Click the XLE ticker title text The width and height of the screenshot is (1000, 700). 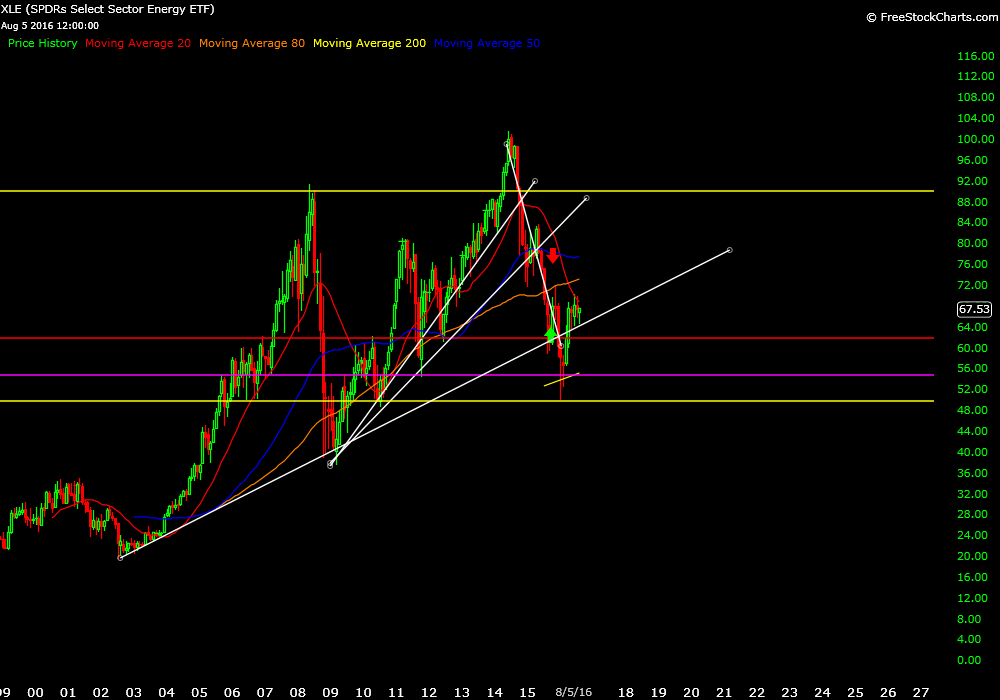click(x=108, y=9)
